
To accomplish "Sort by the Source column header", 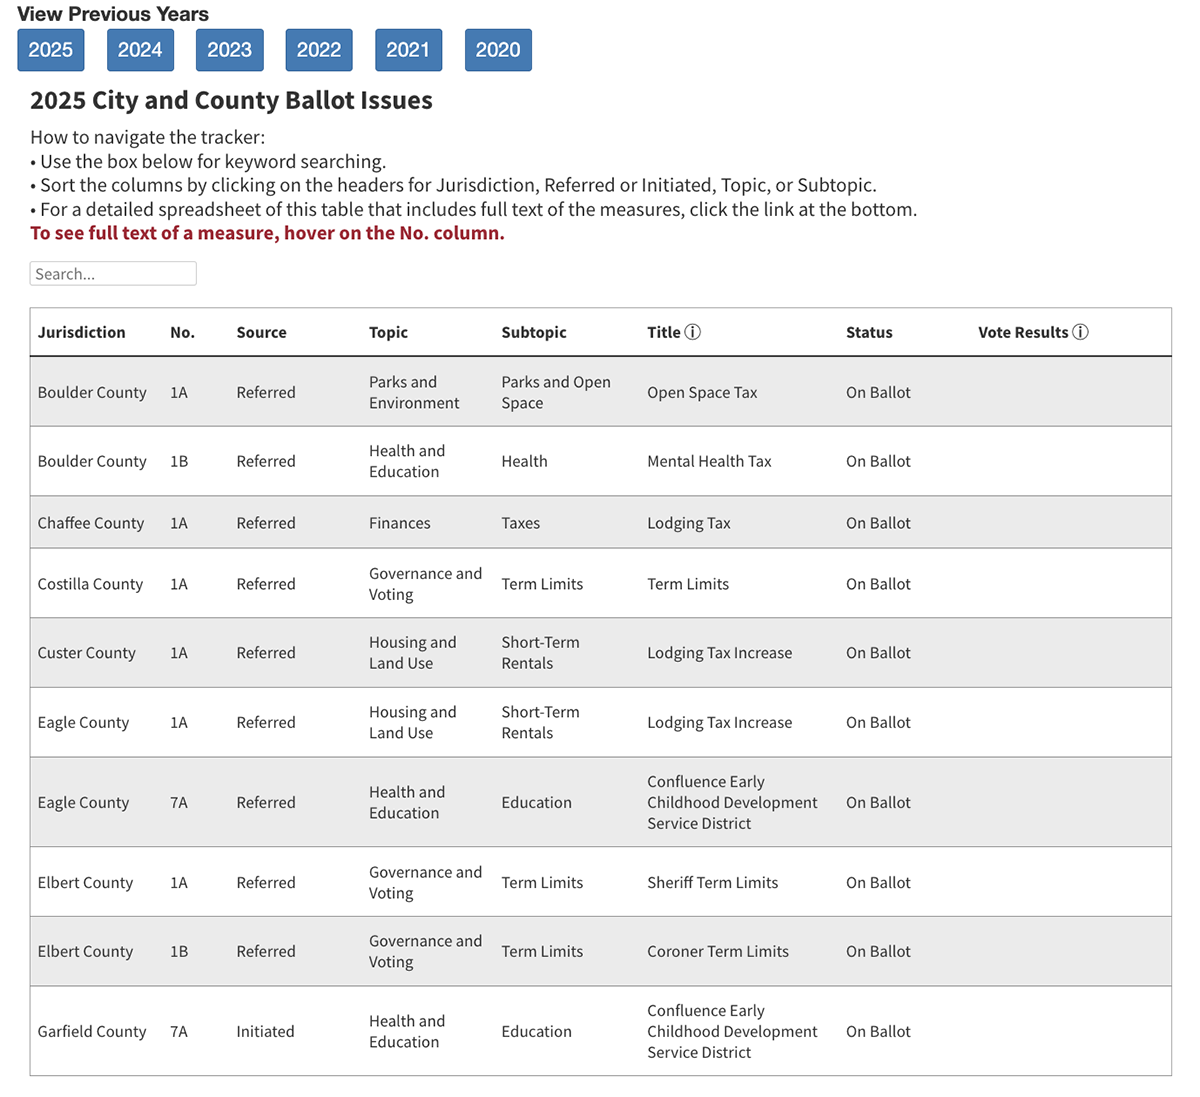I will coord(261,333).
